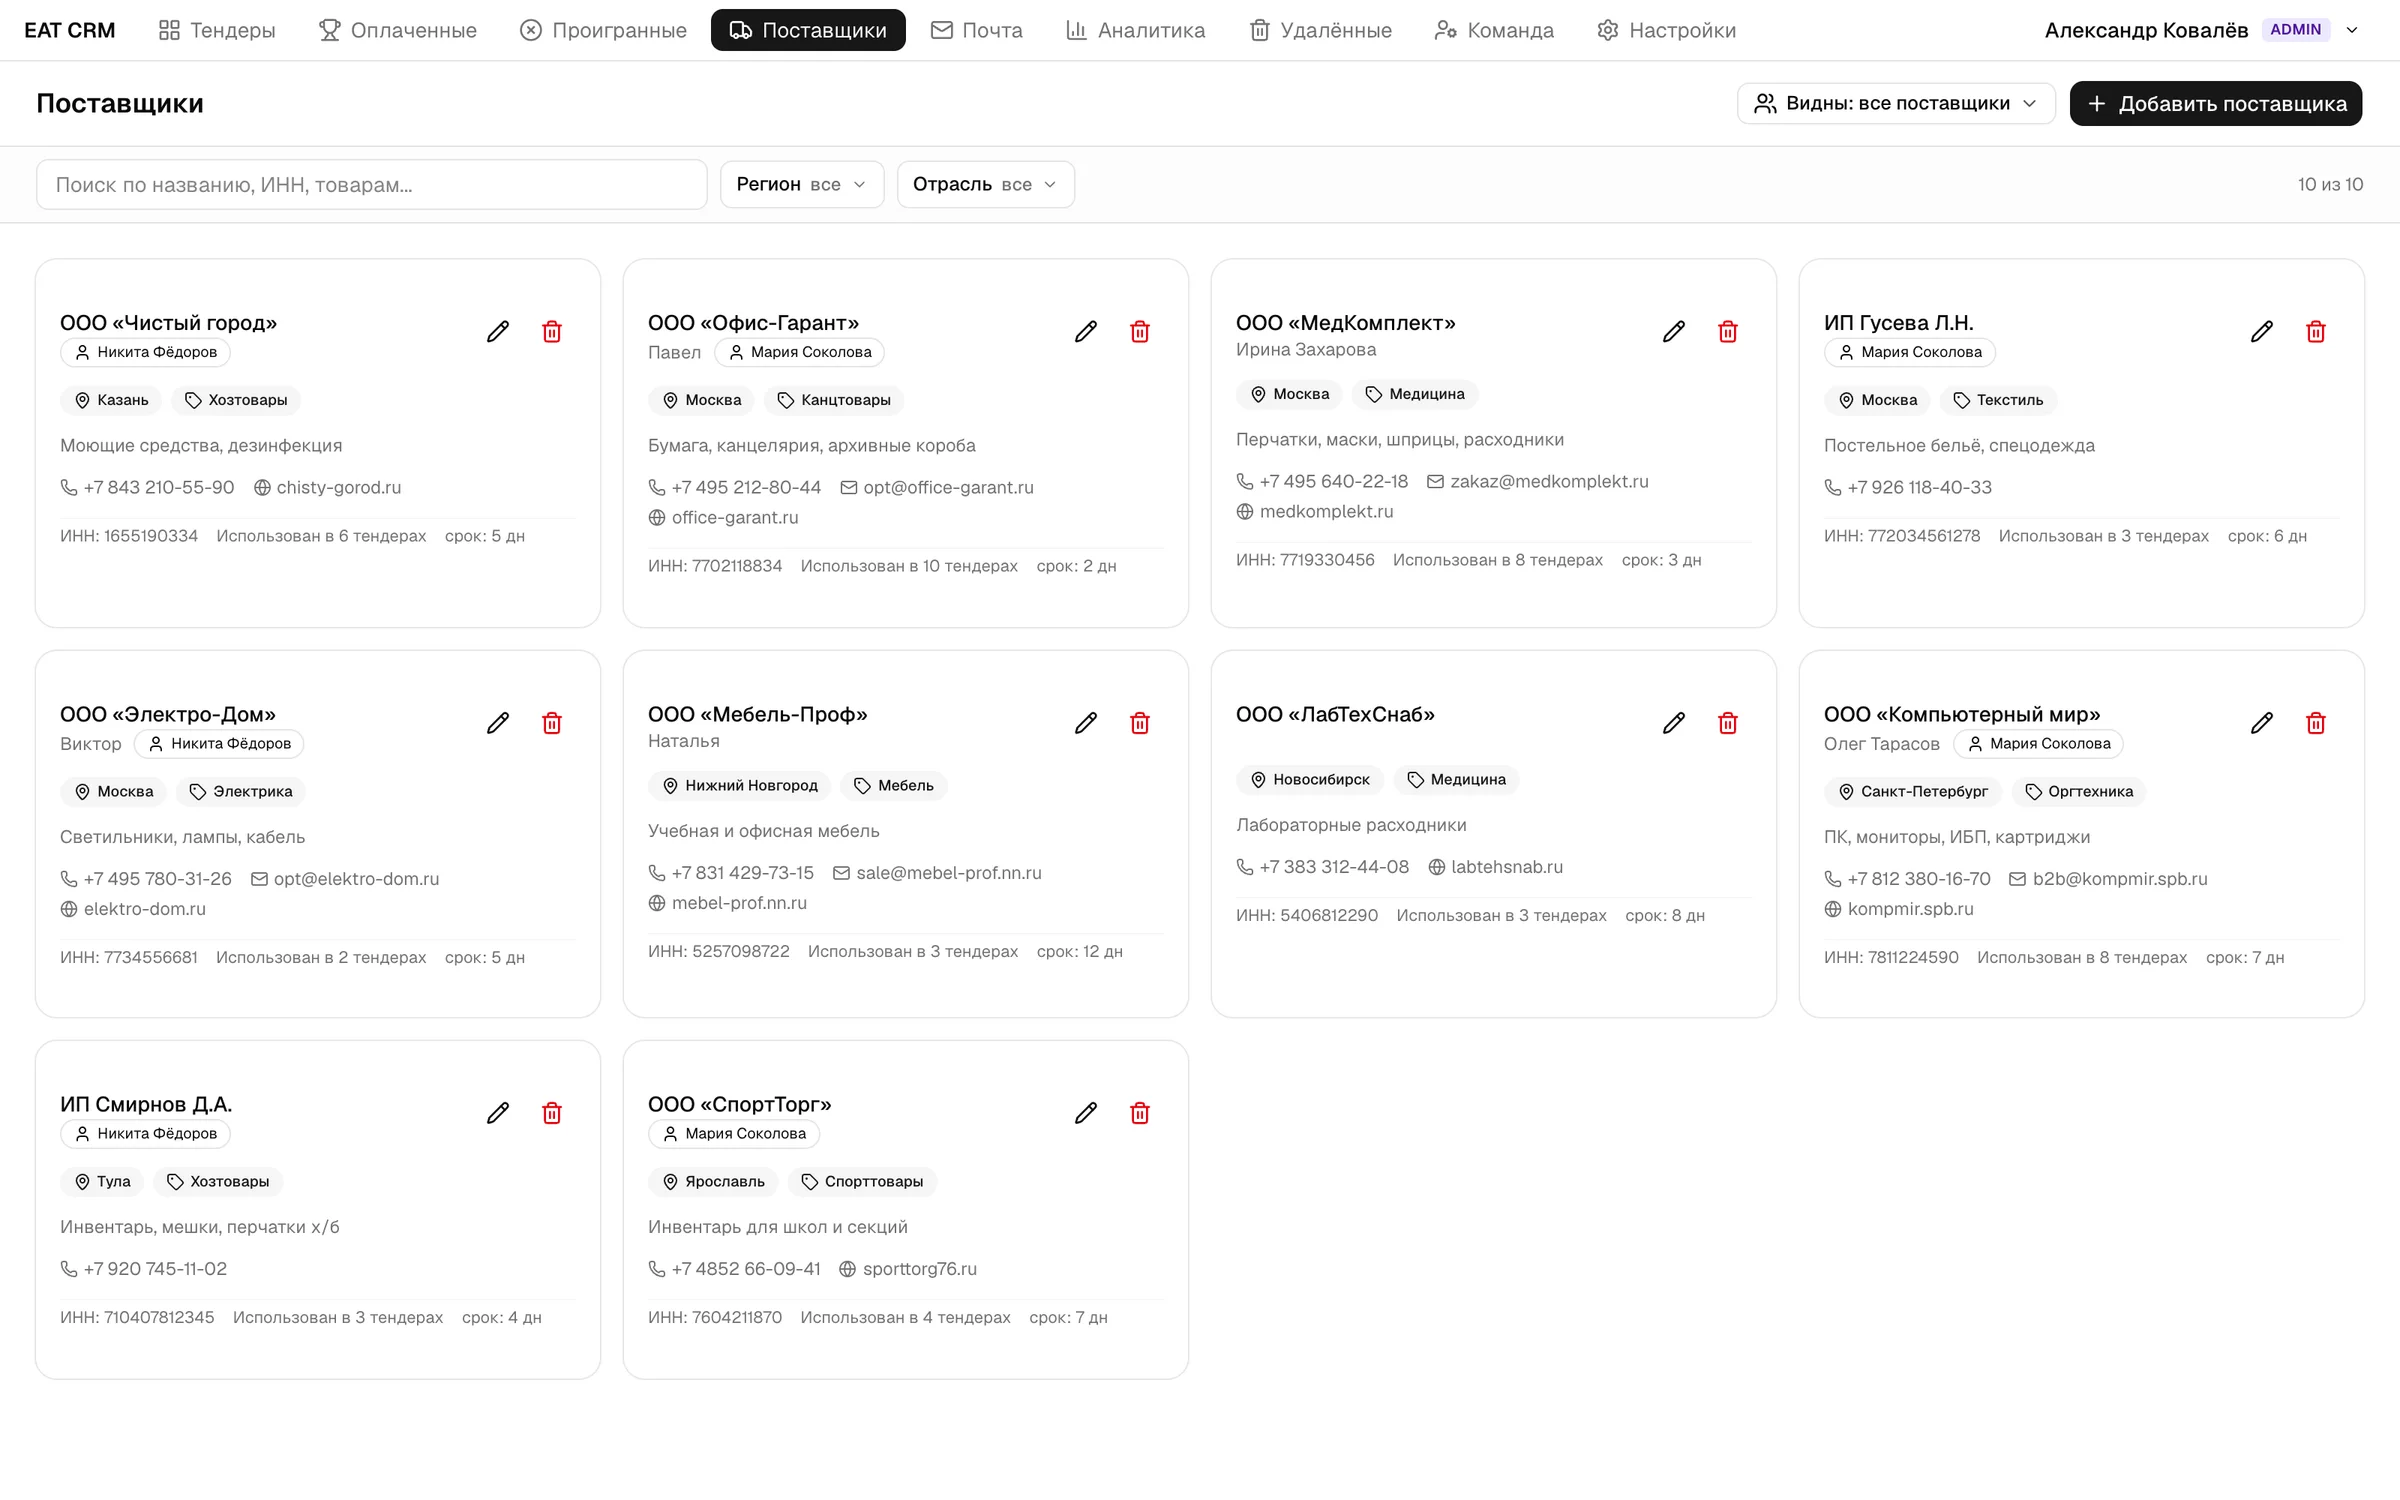This screenshot has width=2400, height=1500.
Task: Open website sporttorg76.ru
Action: tap(908, 1268)
